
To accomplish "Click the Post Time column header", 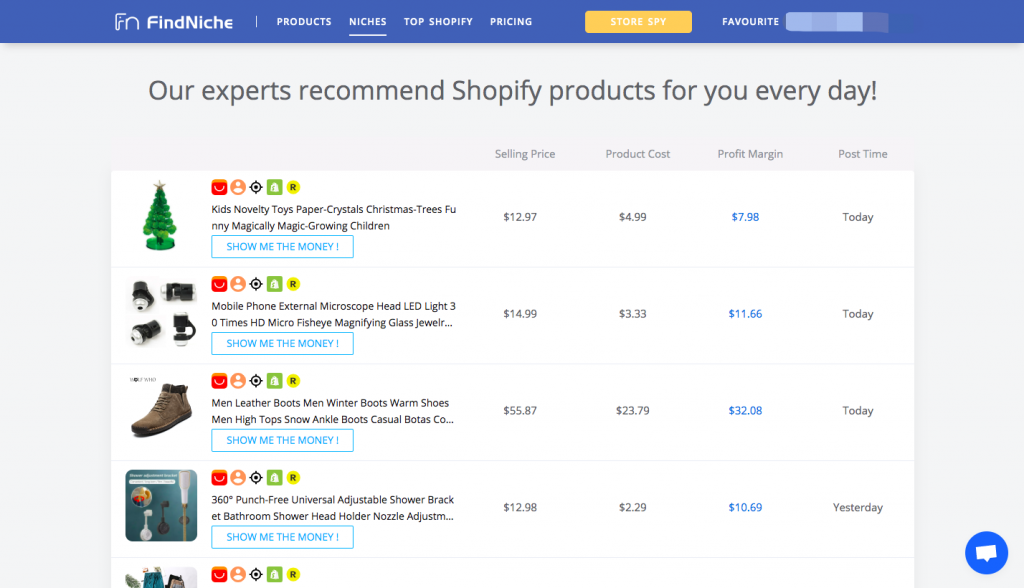I will (863, 154).
